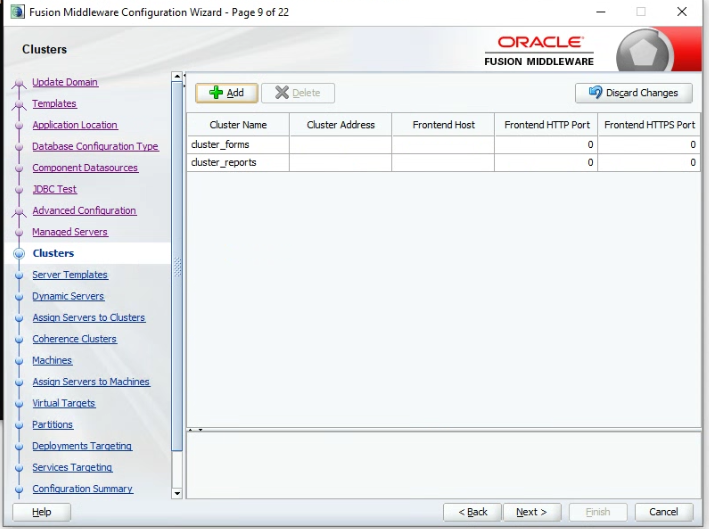
Task: Open Assign Servers to Clusters step
Action: [x=89, y=317]
